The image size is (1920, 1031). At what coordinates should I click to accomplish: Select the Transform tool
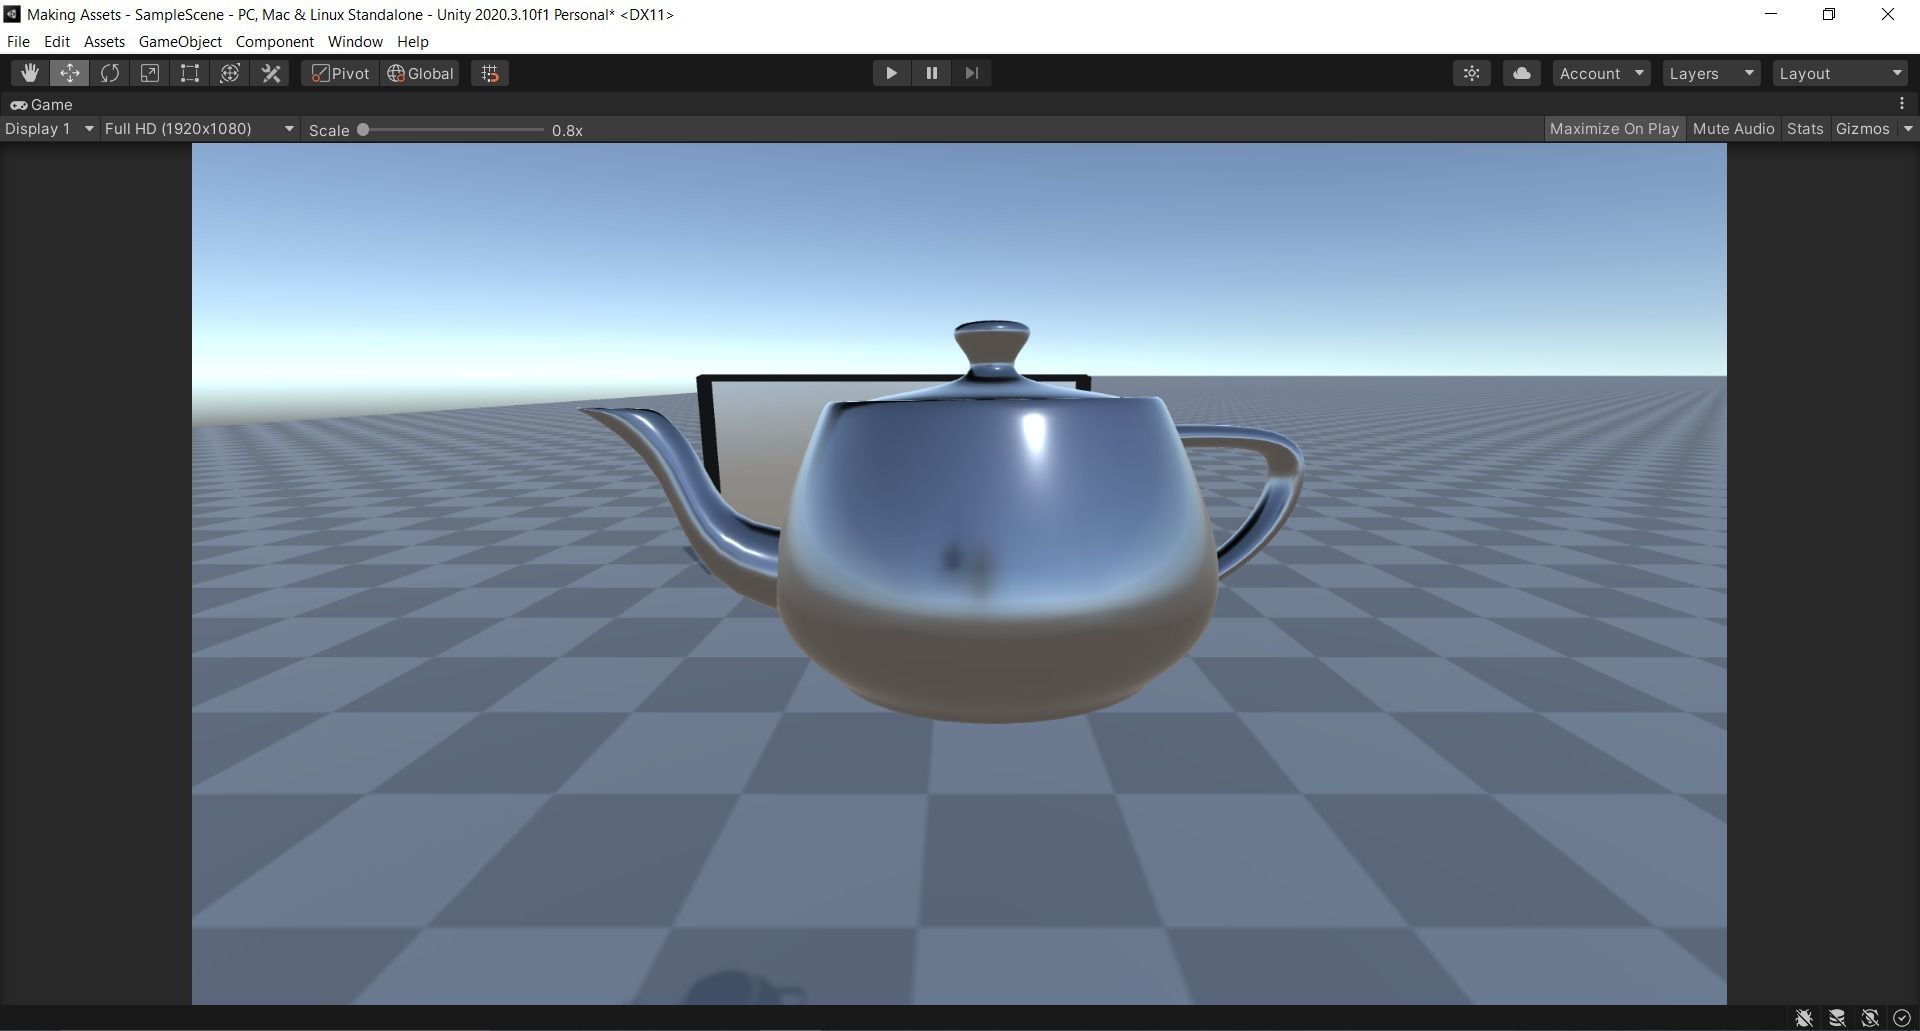pyautogui.click(x=230, y=73)
